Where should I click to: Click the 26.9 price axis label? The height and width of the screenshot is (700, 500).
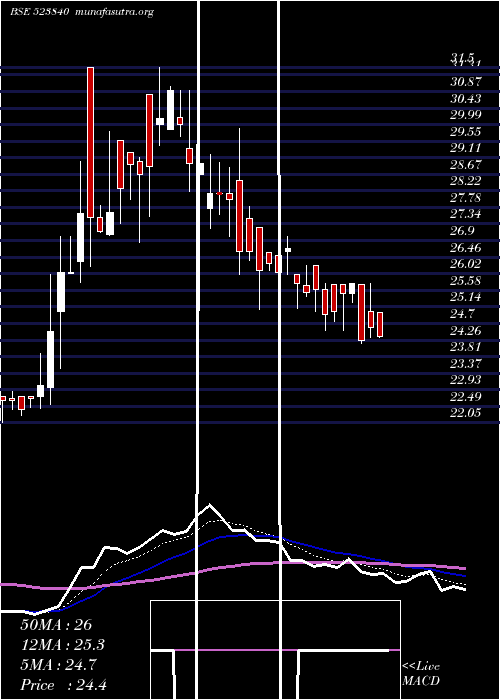pos(462,230)
